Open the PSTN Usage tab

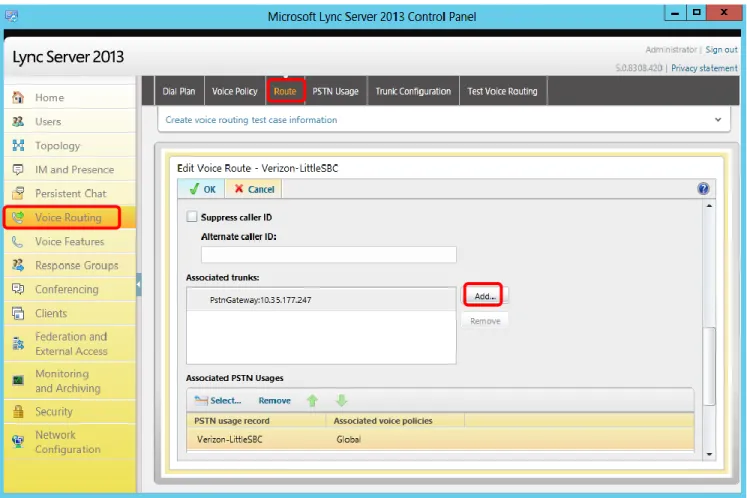335,91
